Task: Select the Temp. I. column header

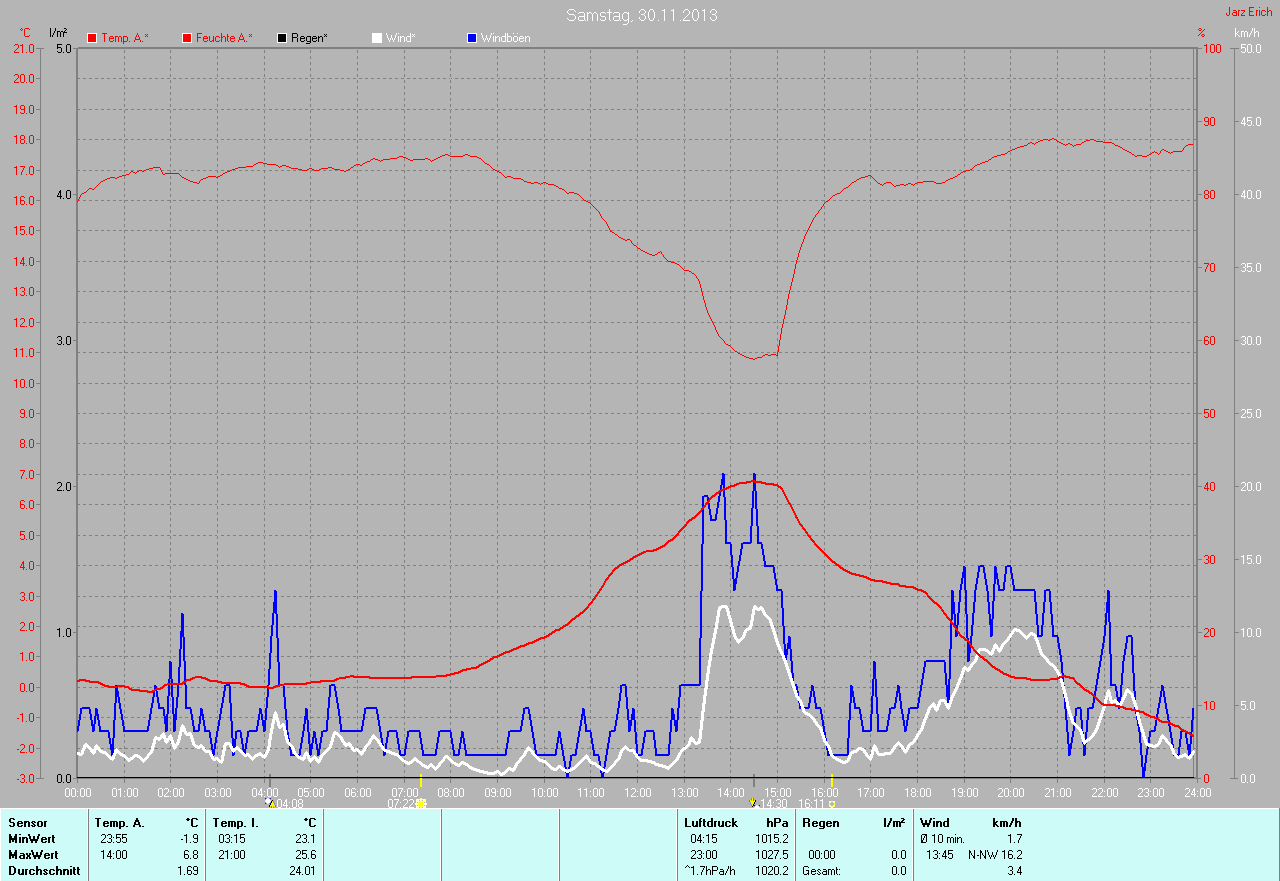Action: [x=235, y=823]
